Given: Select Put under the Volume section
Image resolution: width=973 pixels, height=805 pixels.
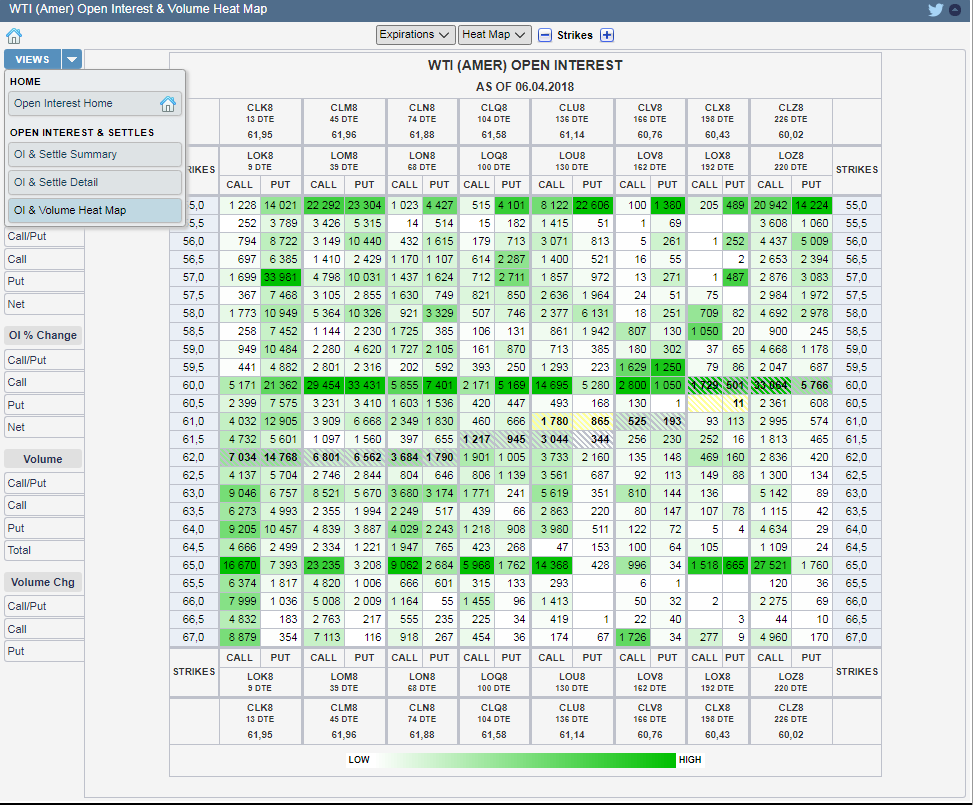Looking at the screenshot, I should click(x=30, y=528).
